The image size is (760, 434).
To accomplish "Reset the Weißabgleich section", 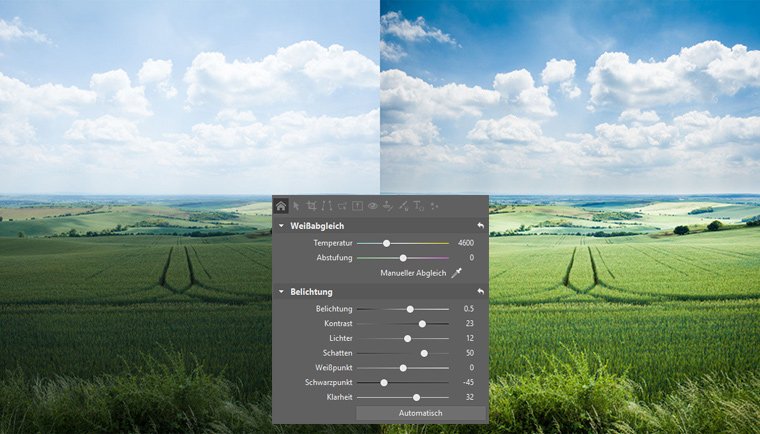I will click(x=480, y=225).
